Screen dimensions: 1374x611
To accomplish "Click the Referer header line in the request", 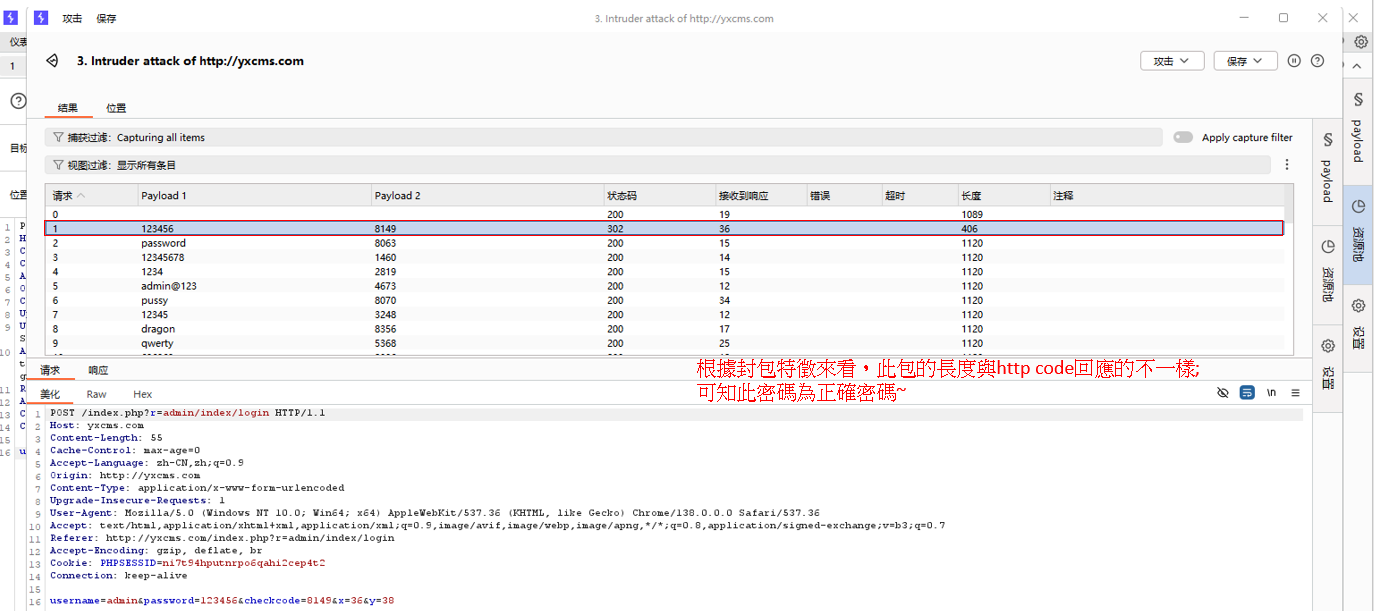I will (222, 538).
